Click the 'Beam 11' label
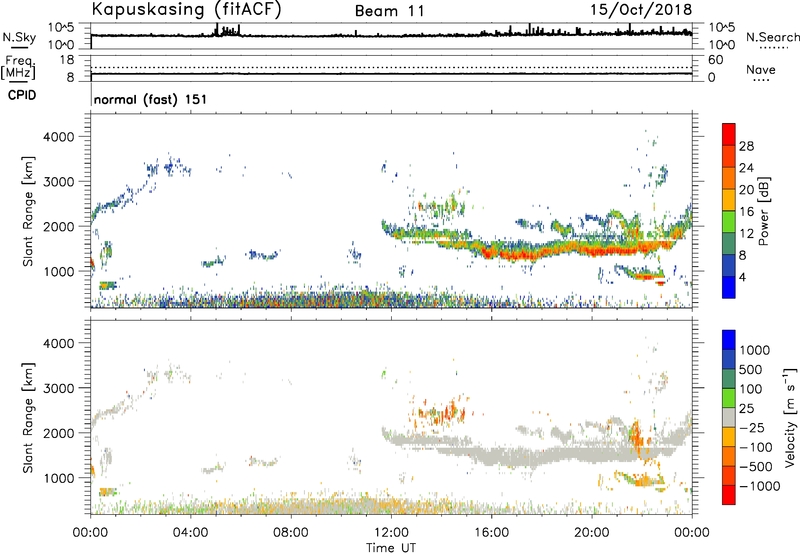Screen dimensions: 800x554 (x=389, y=11)
